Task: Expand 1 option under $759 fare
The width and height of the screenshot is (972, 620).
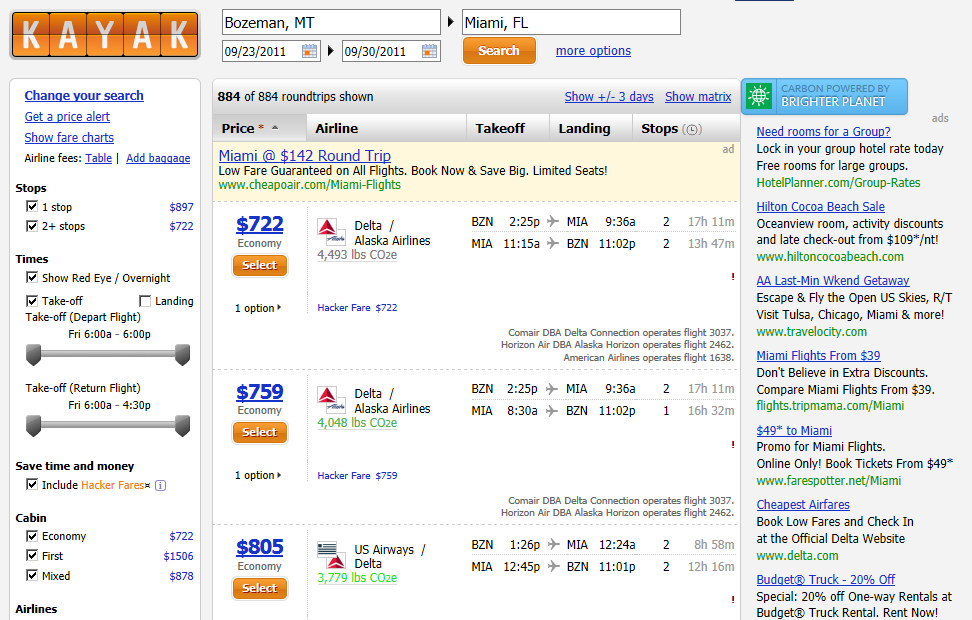Action: pyautogui.click(x=258, y=476)
